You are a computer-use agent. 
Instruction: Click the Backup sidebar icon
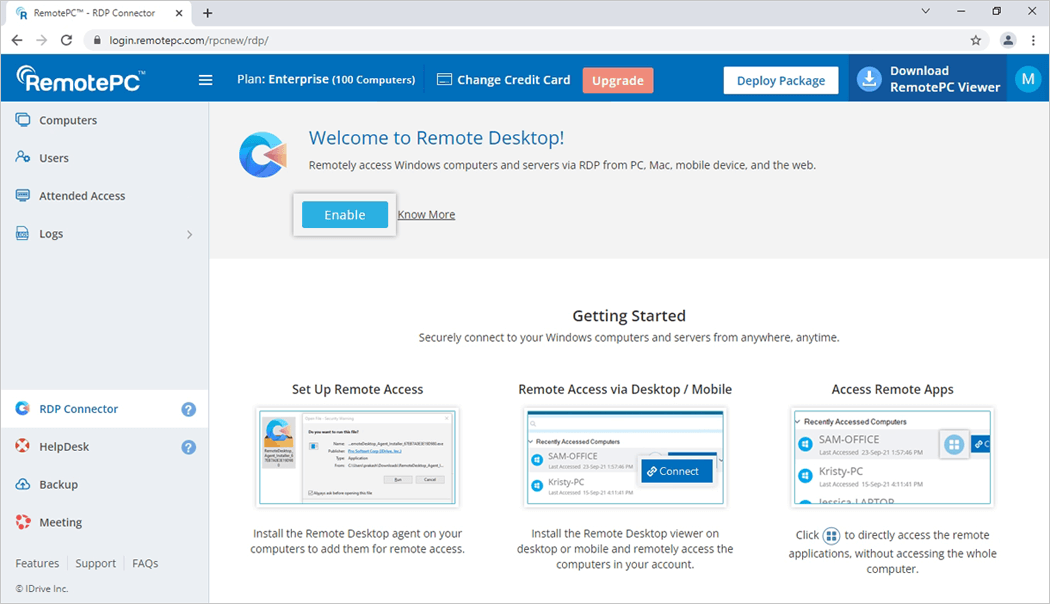coord(22,484)
